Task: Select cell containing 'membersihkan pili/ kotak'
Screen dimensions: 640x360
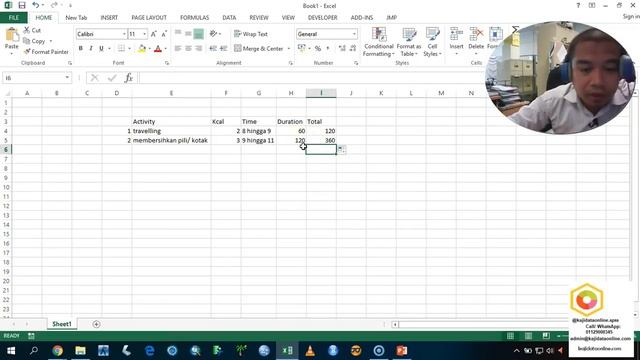Action: [x=171, y=140]
